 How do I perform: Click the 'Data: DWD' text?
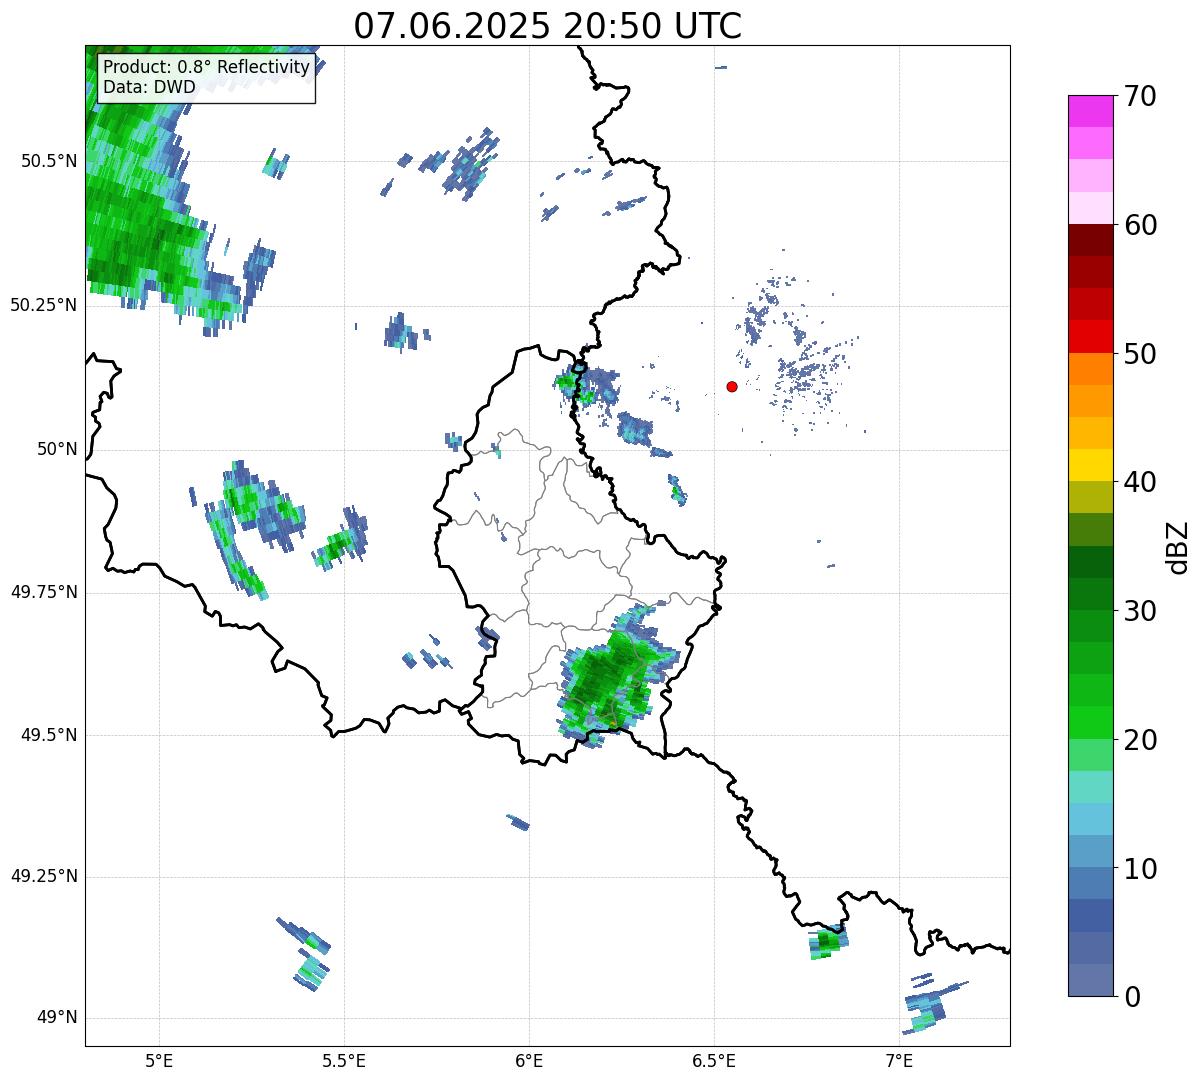point(149,87)
